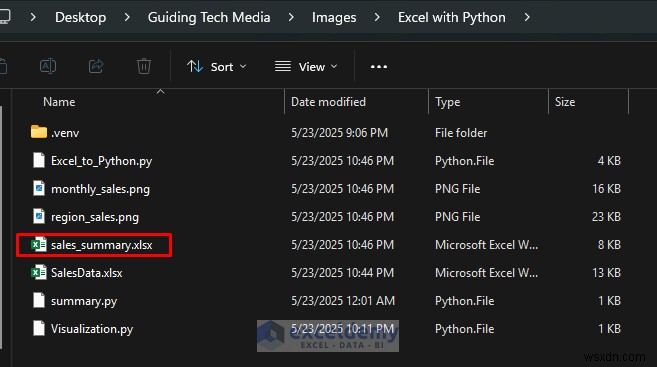
Task: Click the 4 KB size cell
Action: point(609,161)
